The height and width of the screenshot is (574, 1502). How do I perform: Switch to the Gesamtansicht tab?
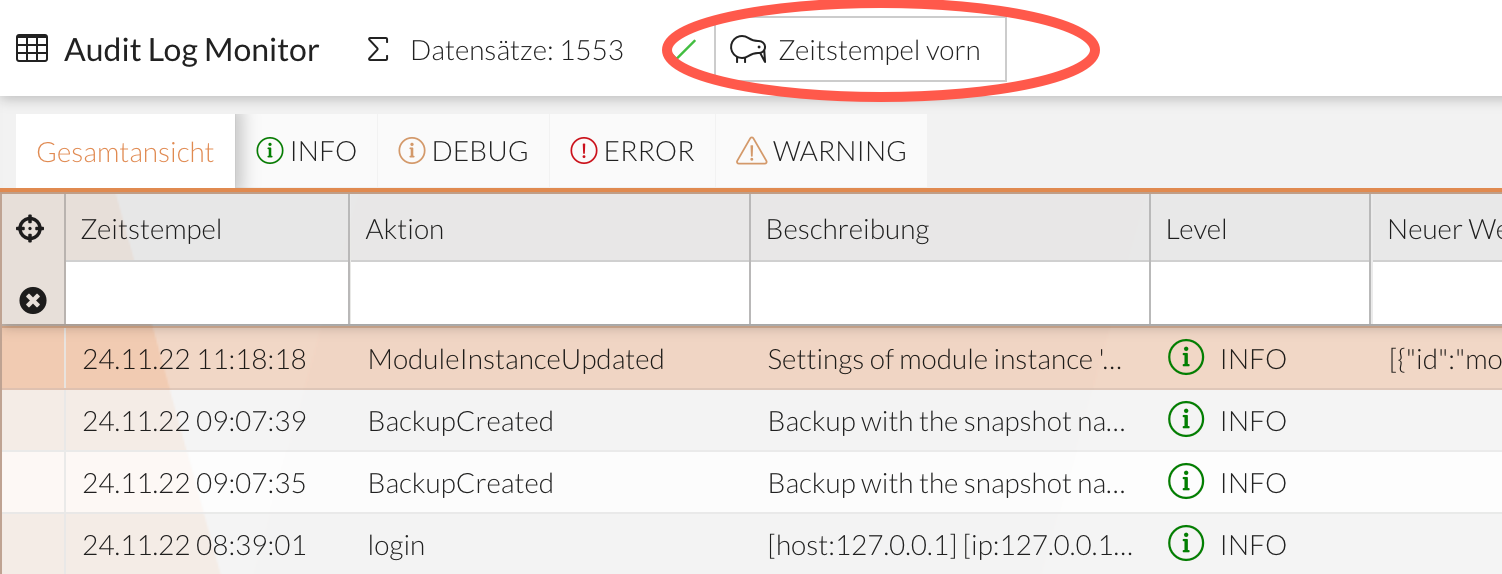[125, 152]
